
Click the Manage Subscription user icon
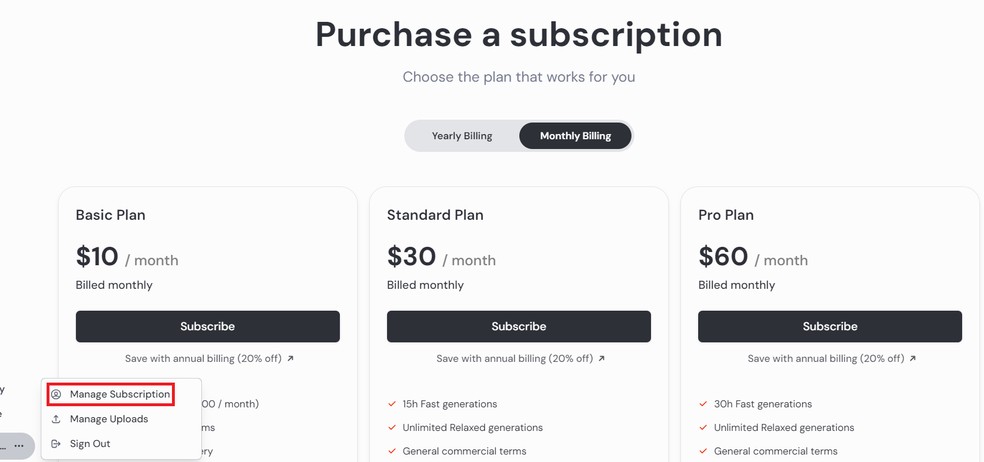pos(56,394)
